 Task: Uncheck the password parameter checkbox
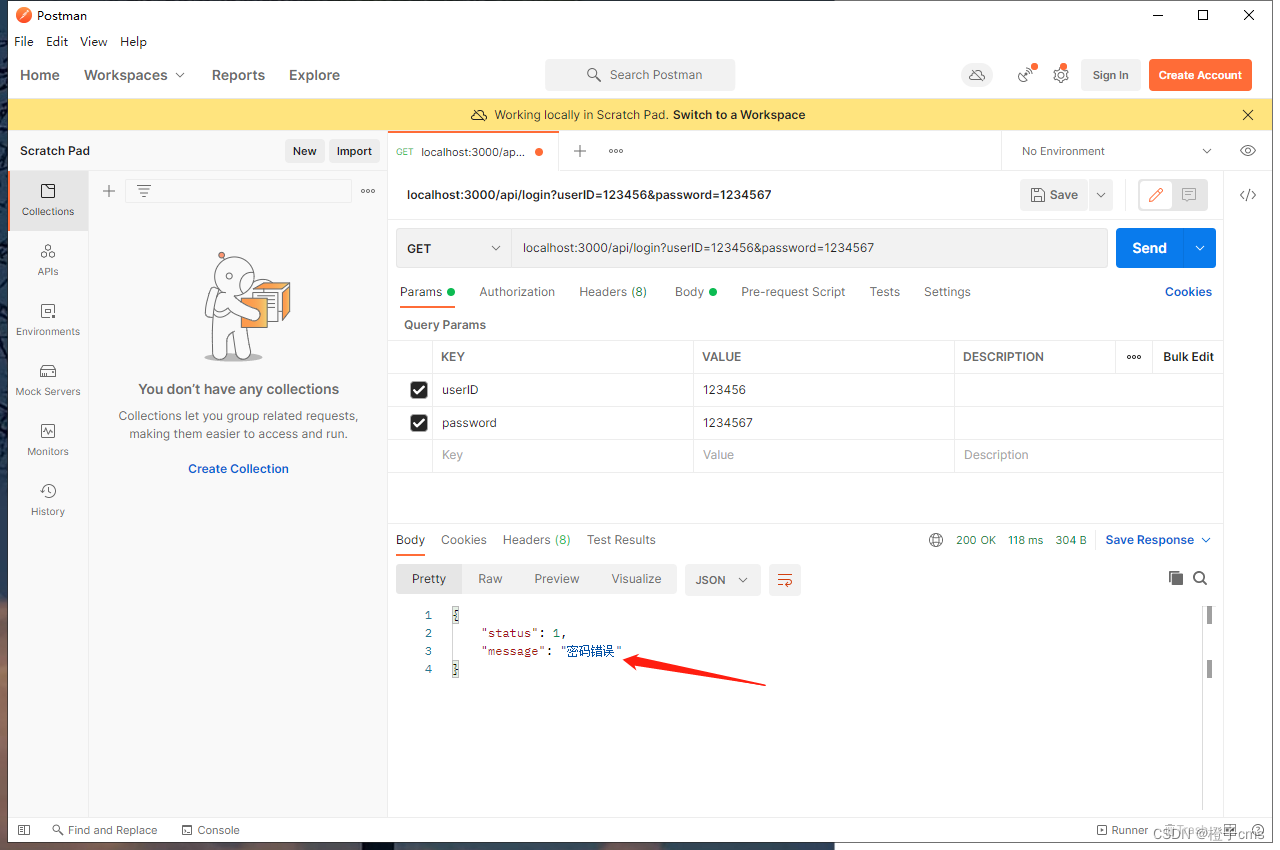419,423
